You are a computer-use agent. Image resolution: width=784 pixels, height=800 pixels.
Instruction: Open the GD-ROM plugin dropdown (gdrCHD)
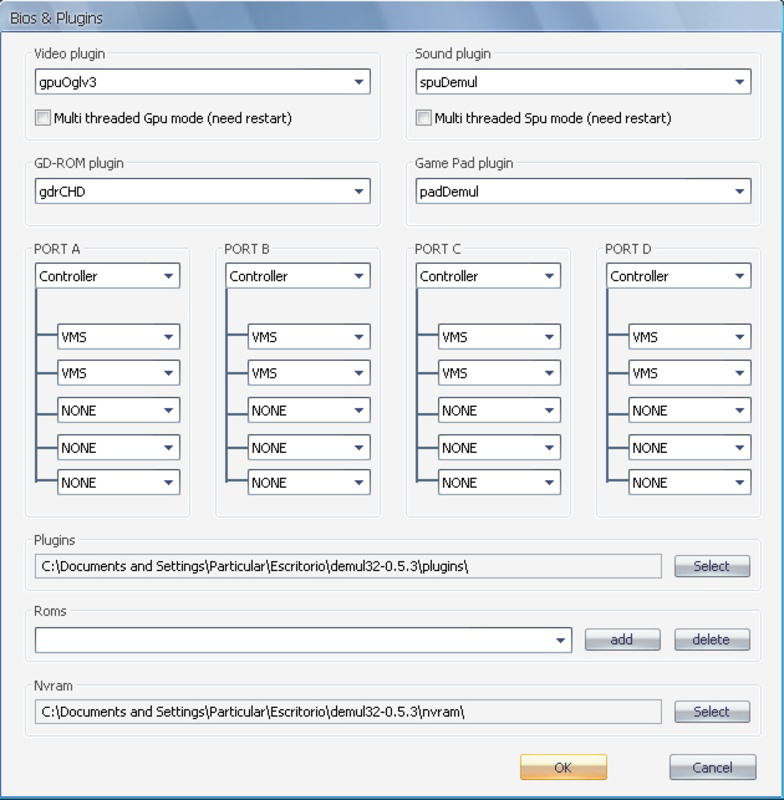(203, 191)
